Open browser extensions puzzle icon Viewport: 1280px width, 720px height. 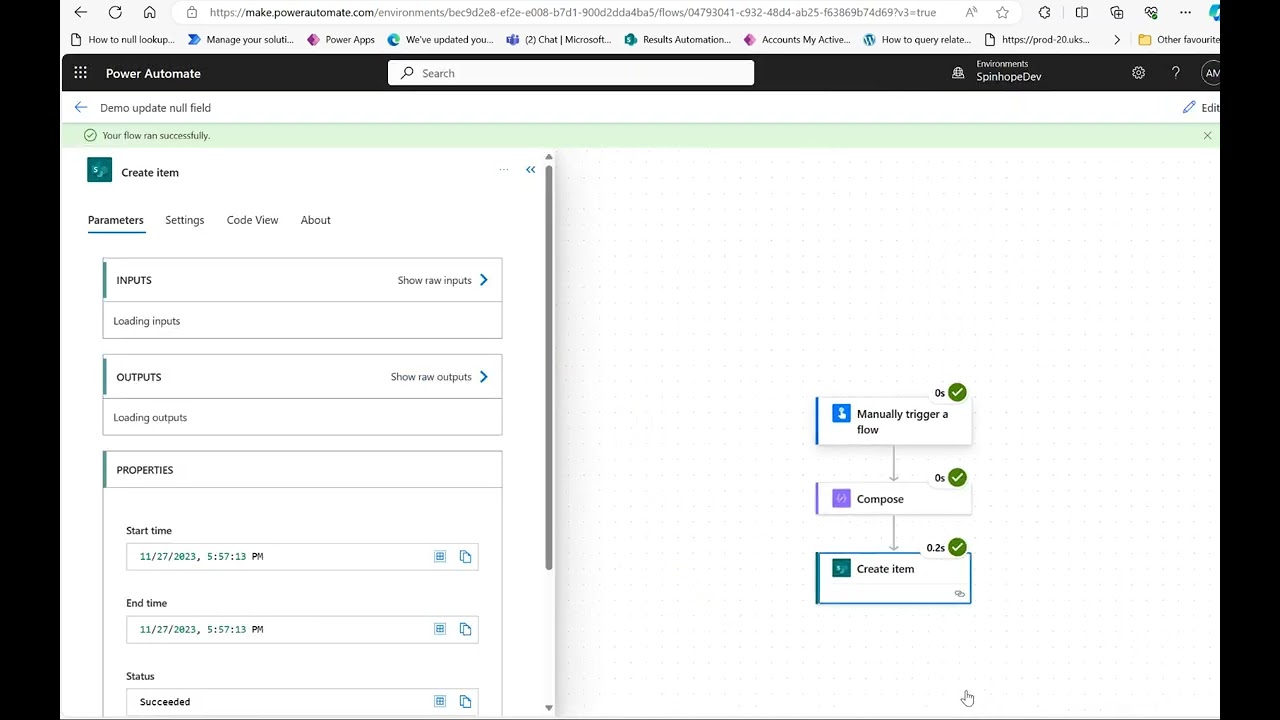tap(1045, 12)
